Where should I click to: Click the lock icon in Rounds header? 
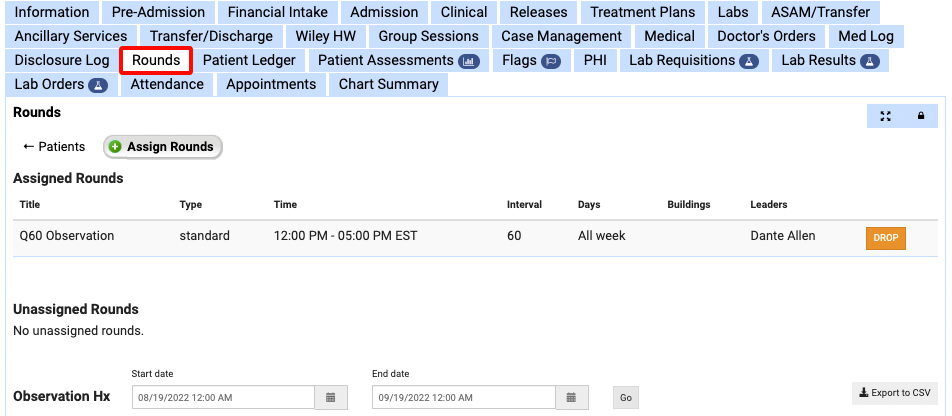tap(920, 116)
